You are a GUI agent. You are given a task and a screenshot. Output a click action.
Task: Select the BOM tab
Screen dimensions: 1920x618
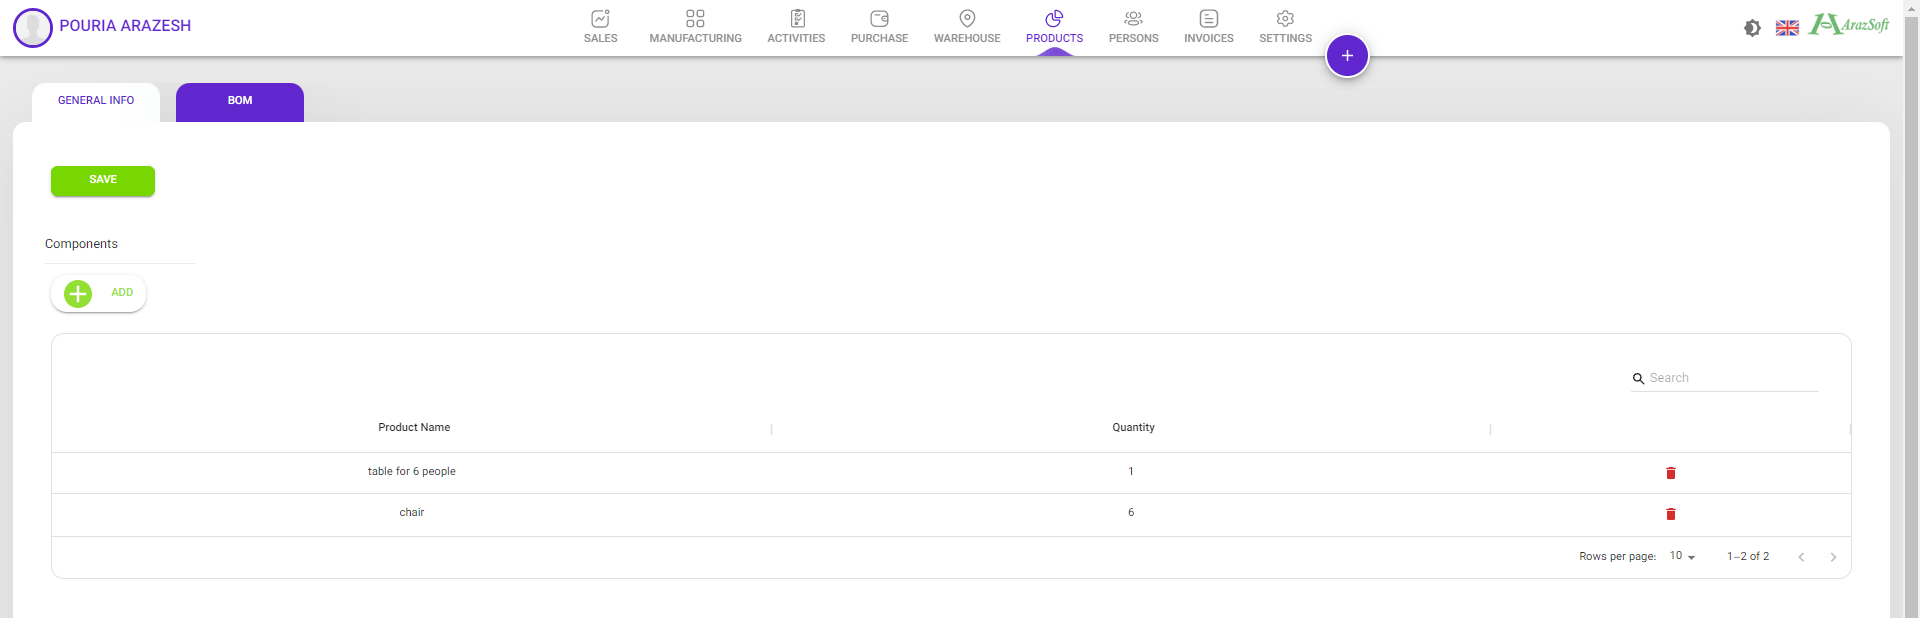coord(240,102)
